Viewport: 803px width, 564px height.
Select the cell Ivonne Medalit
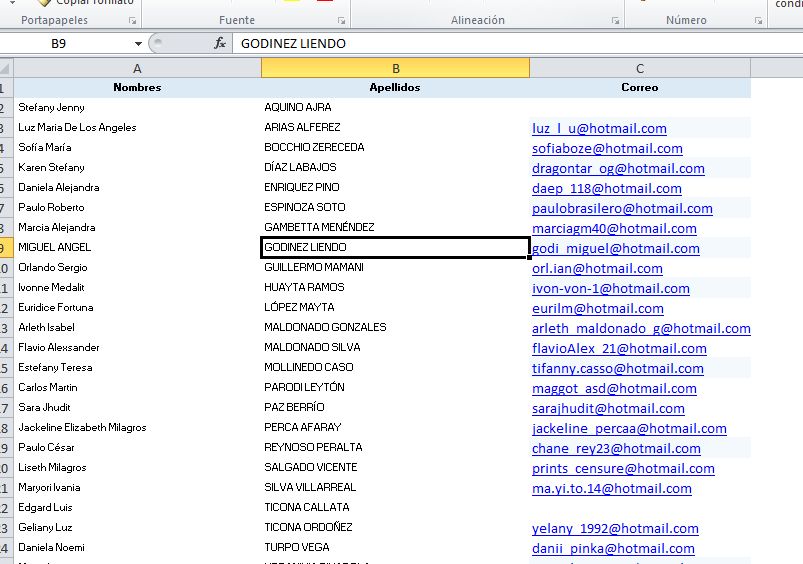tap(137, 287)
